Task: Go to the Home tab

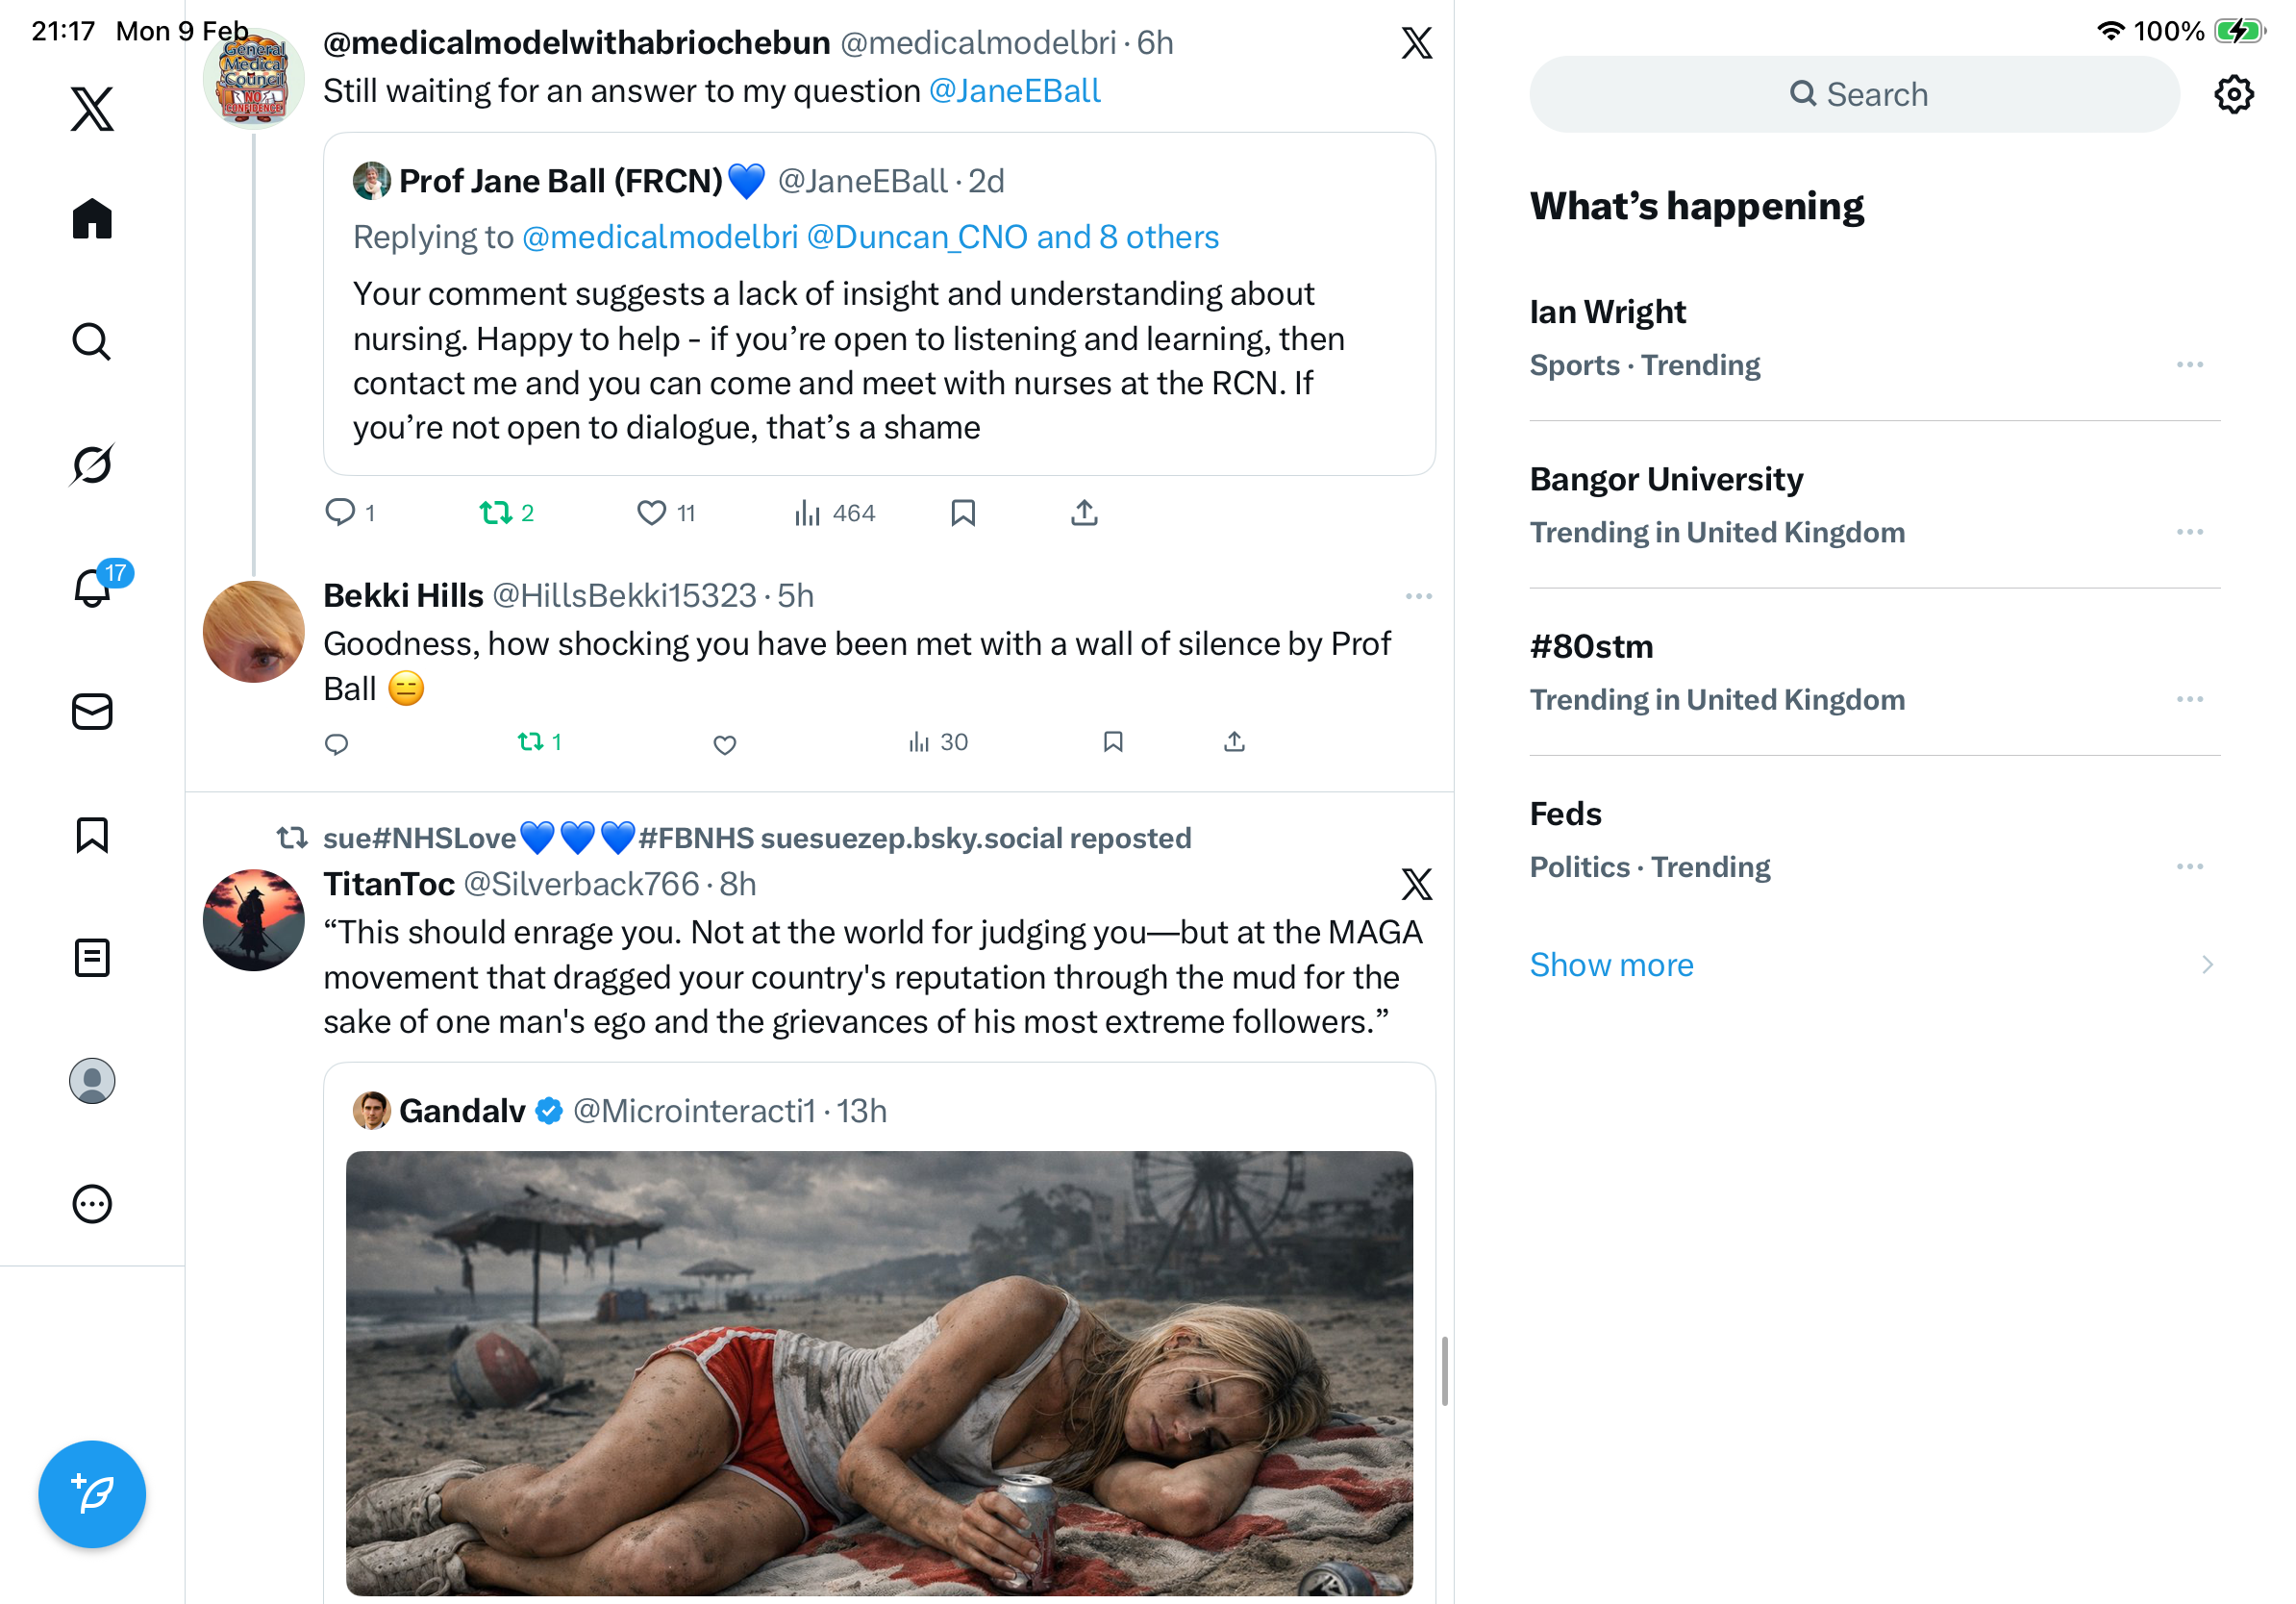Action: point(92,218)
